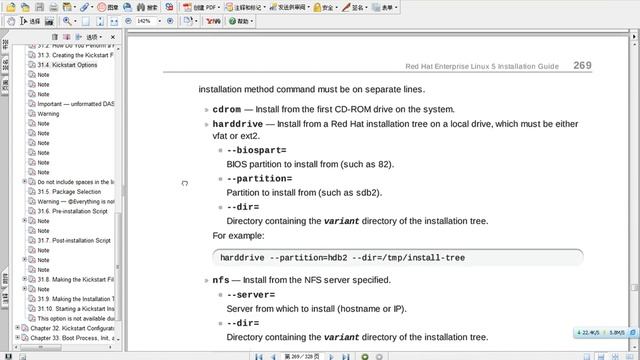Open bookmark 31.4 Kickstart Options

pos(67,65)
